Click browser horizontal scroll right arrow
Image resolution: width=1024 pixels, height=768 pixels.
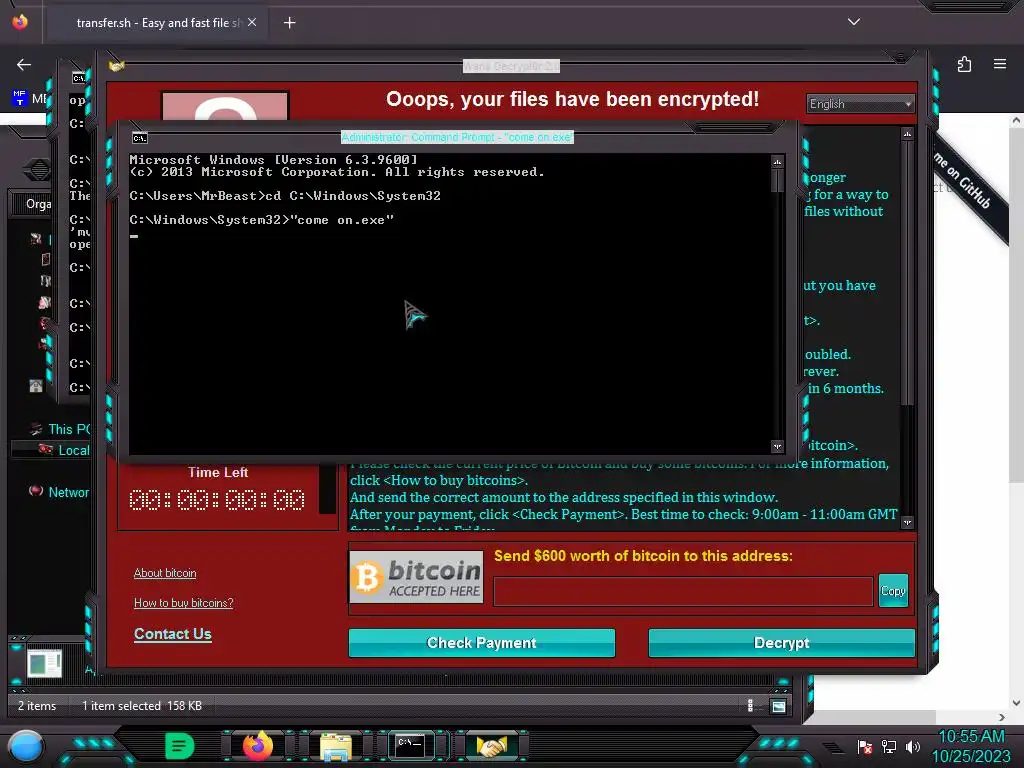pos(1002,717)
